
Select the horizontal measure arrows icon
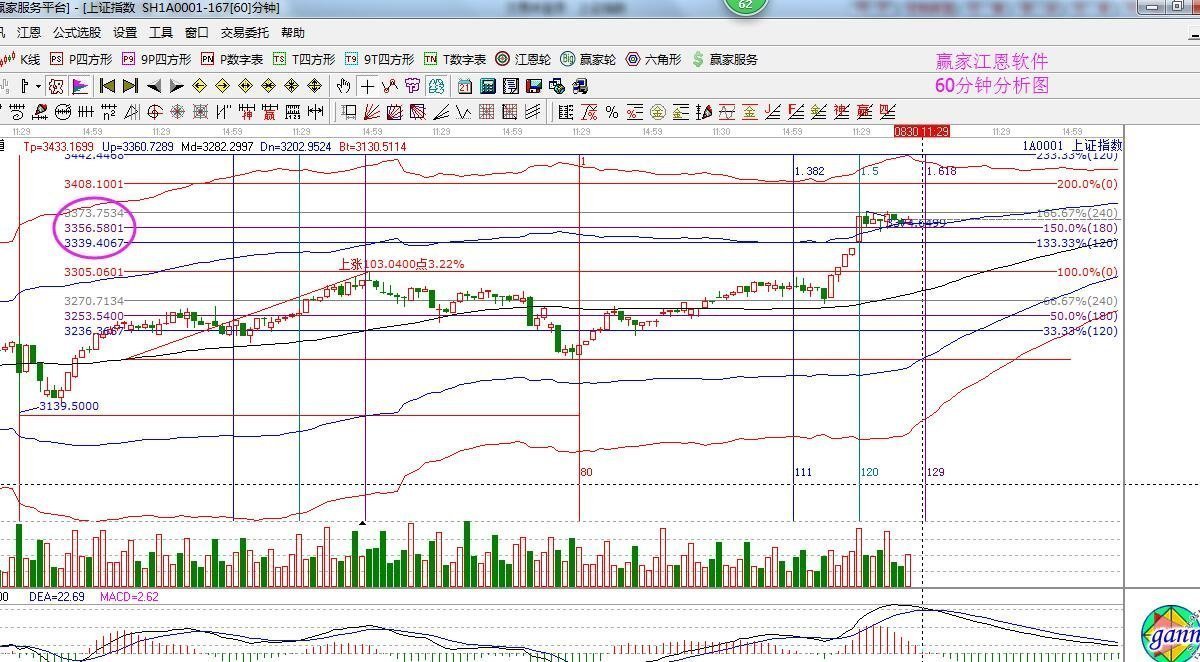pyautogui.click(x=315, y=111)
